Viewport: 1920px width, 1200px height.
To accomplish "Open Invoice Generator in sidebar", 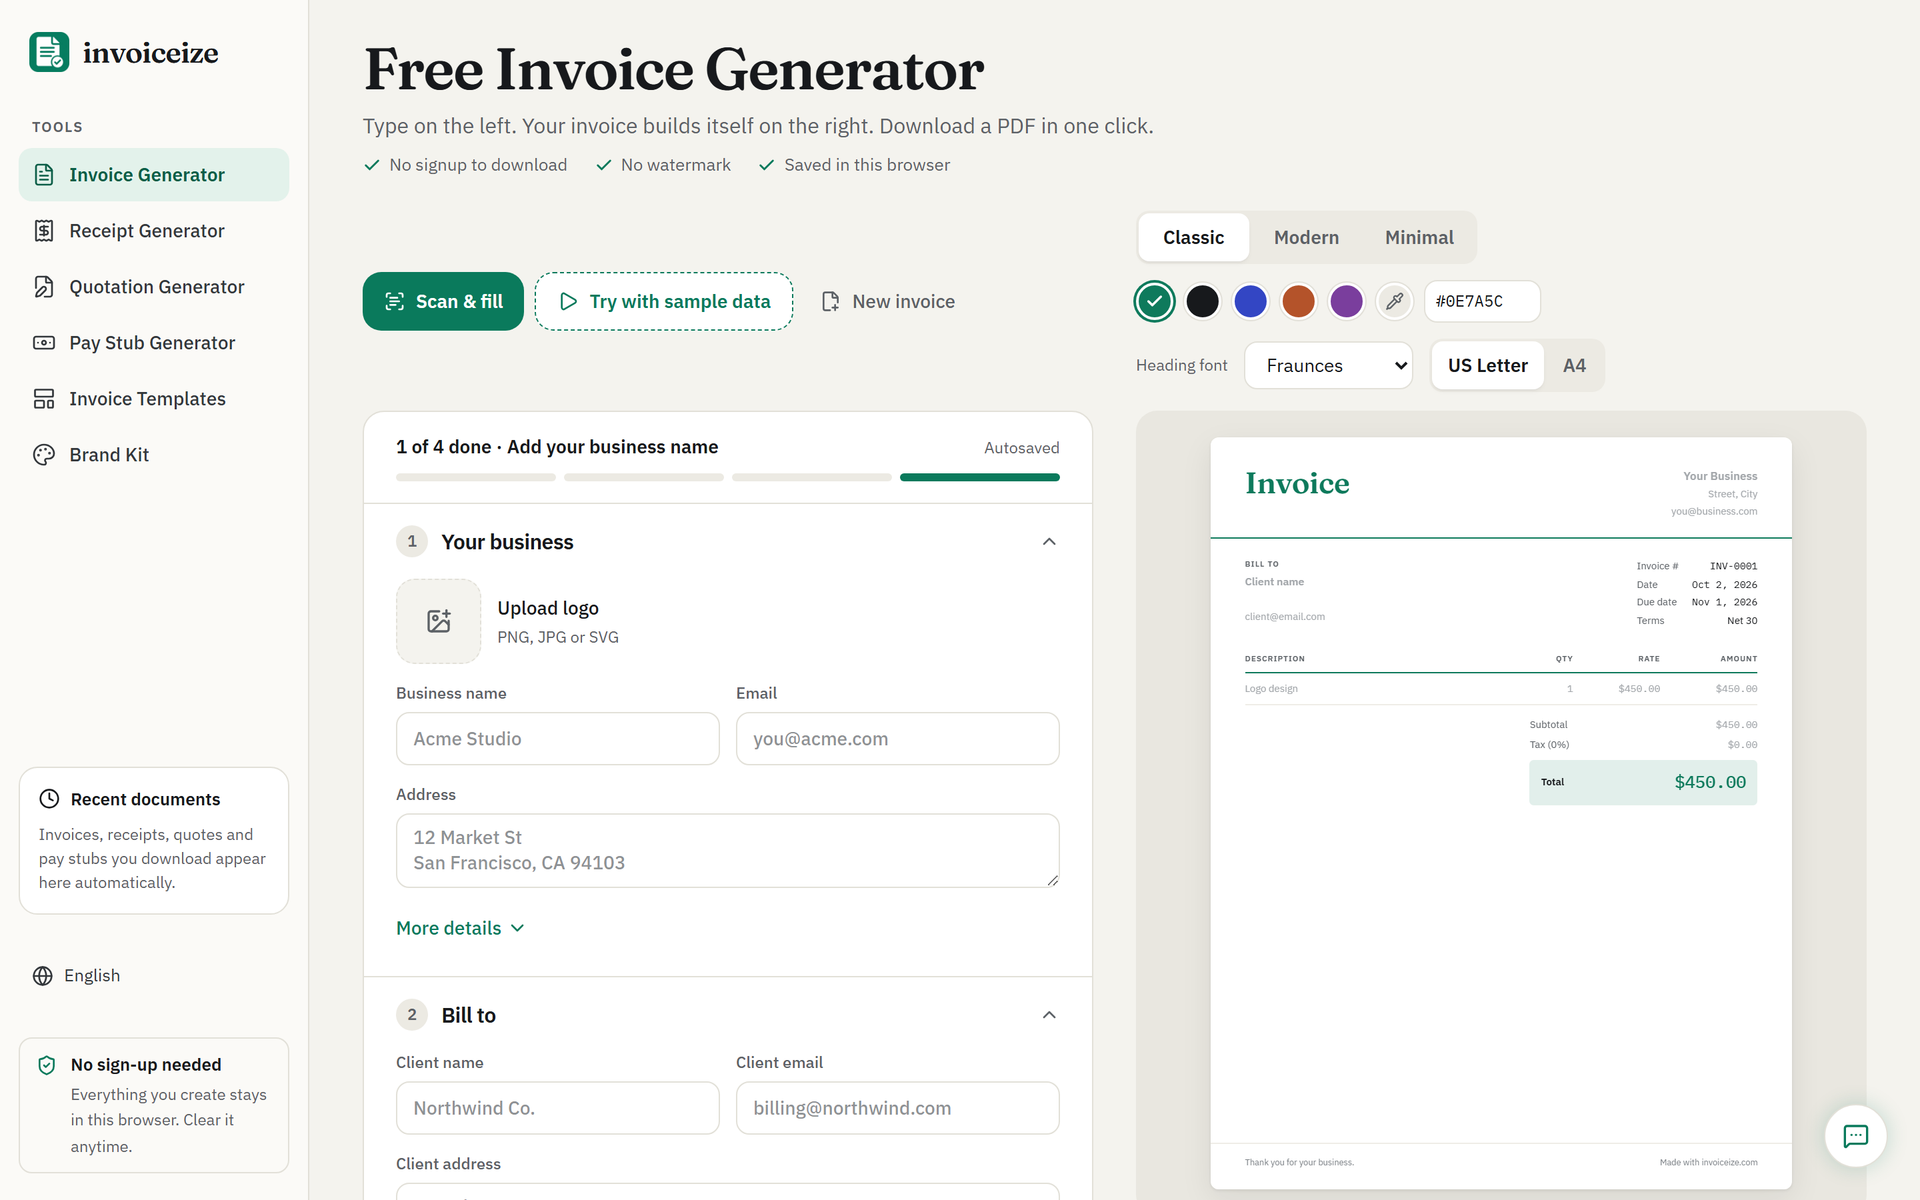I will [x=154, y=175].
